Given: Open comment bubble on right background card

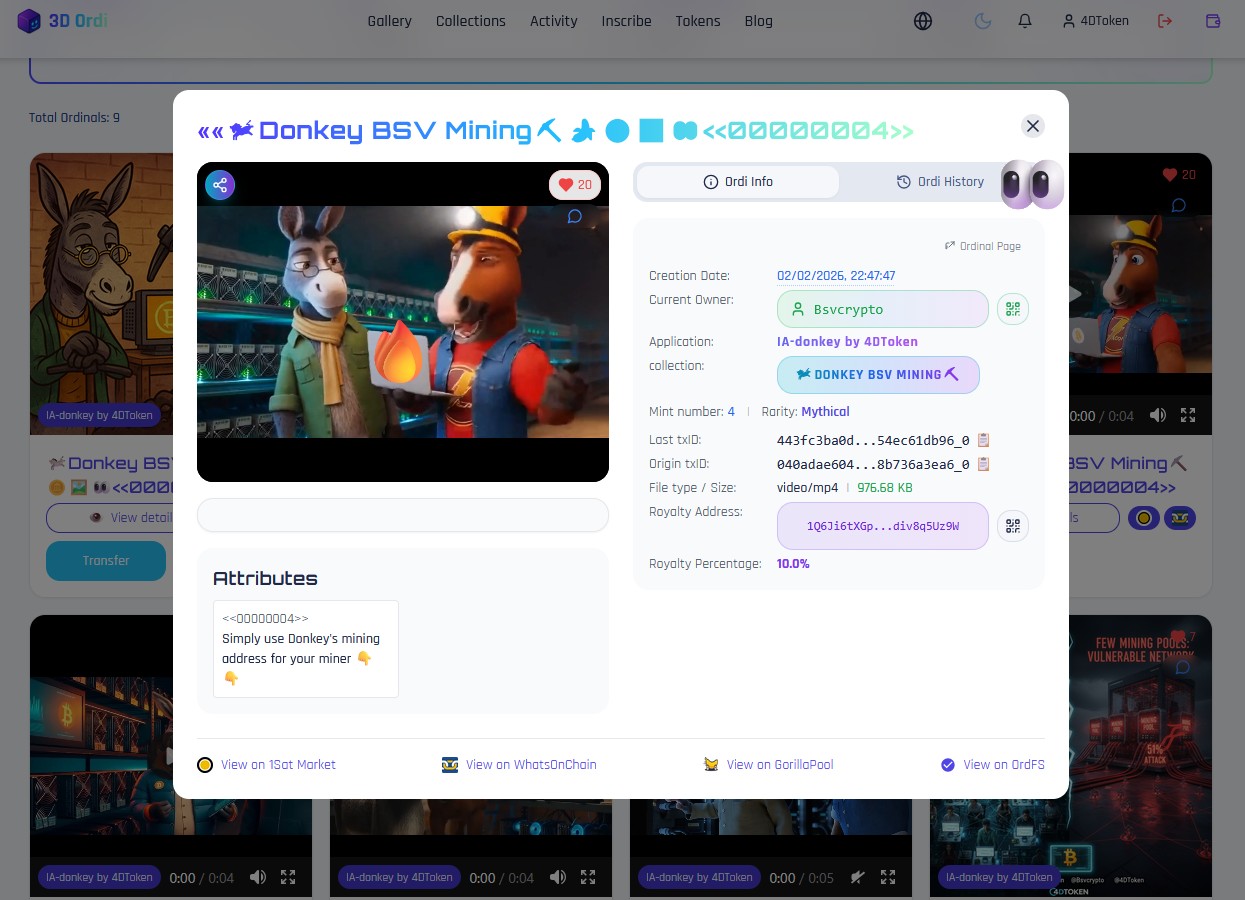Looking at the screenshot, I should click(1179, 205).
